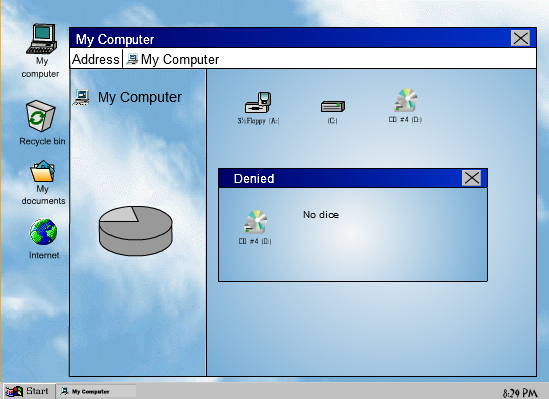Close the Denied dialog
This screenshot has width=549, height=399.
[471, 178]
